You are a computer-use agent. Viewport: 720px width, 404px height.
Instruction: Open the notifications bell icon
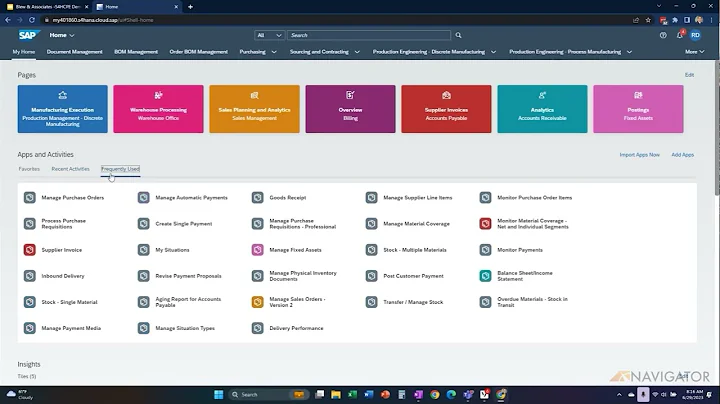pos(680,35)
